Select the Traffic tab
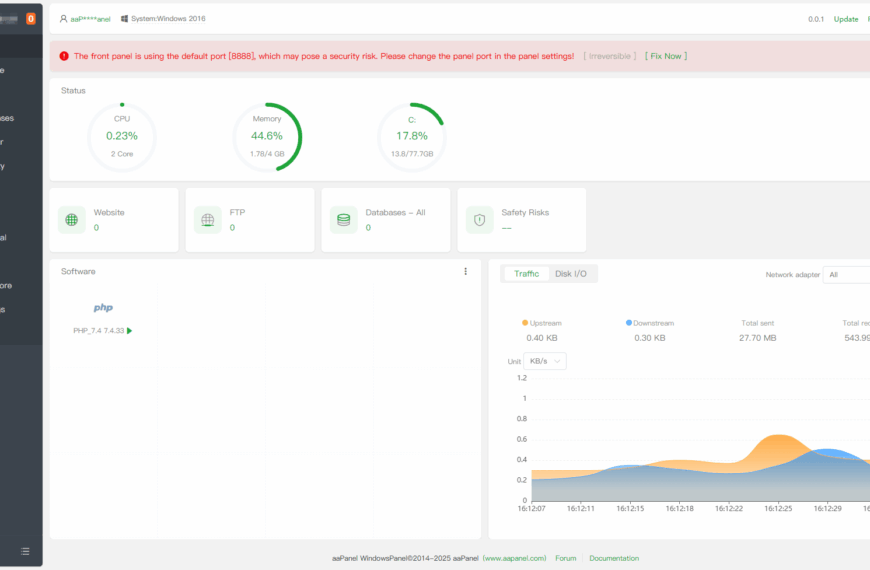The width and height of the screenshot is (870, 570). 526,274
